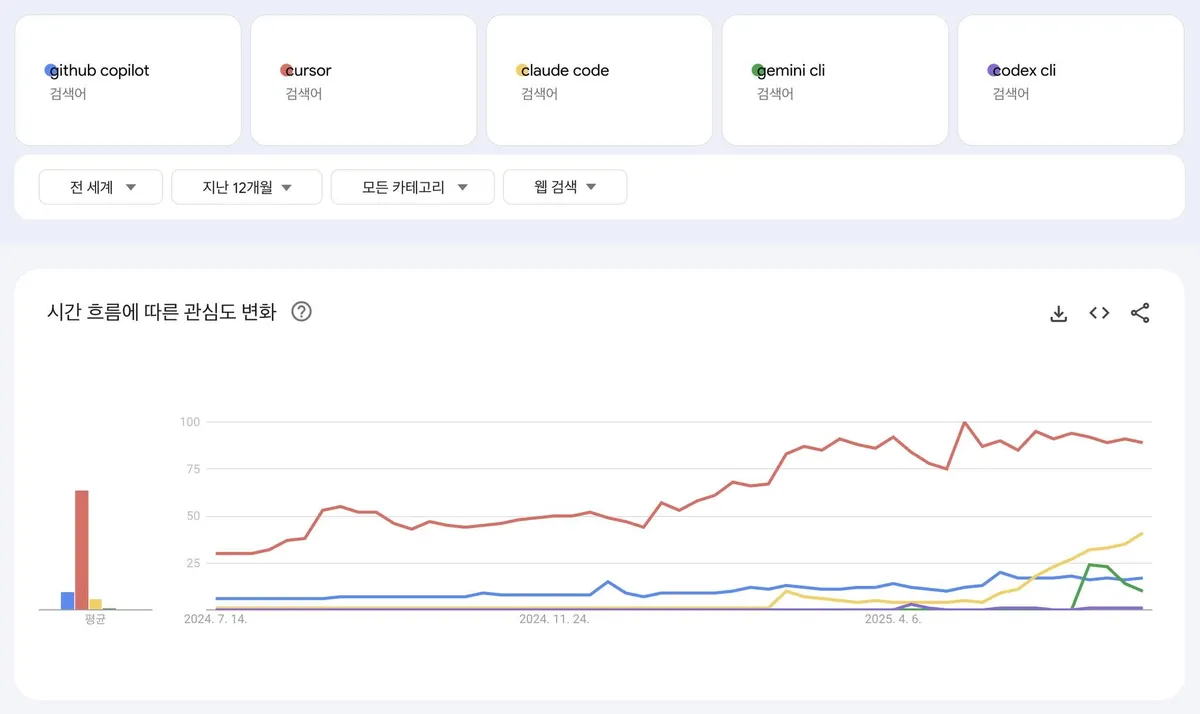Click the red cursor average bar
The height and width of the screenshot is (714, 1200).
point(82,550)
